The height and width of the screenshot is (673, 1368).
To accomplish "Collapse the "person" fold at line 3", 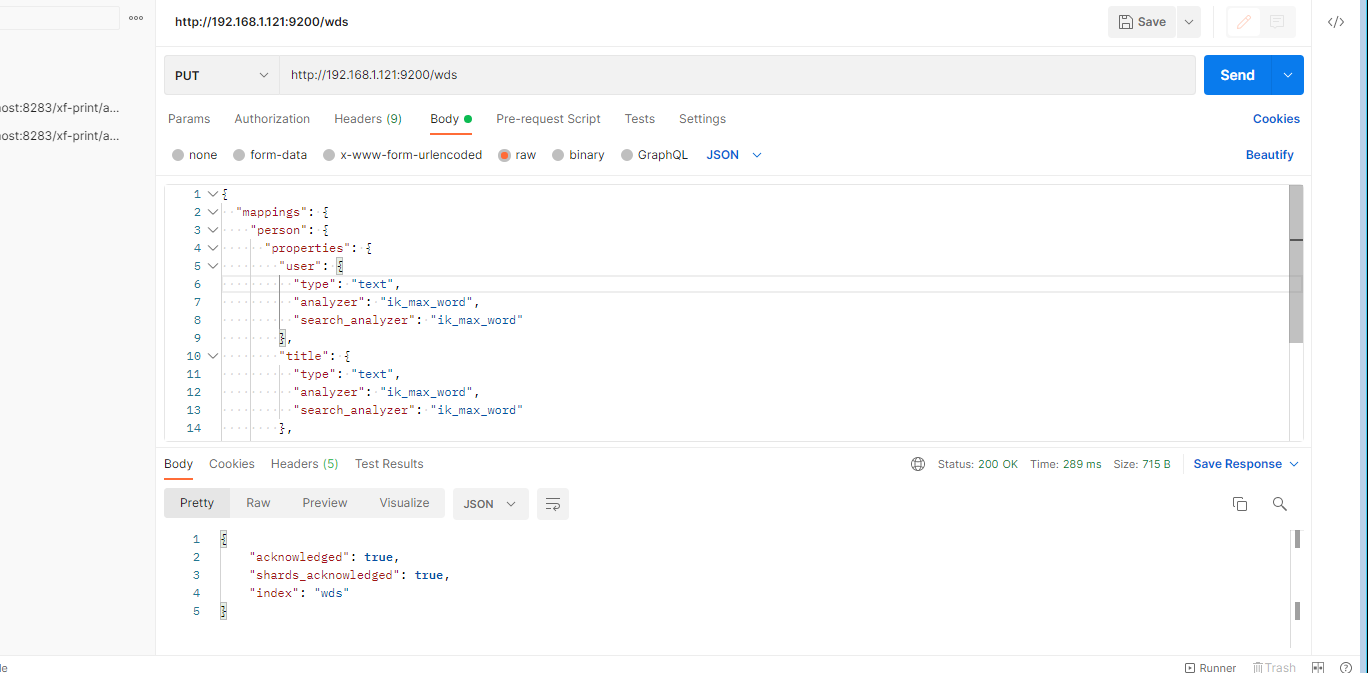I will coord(213,230).
